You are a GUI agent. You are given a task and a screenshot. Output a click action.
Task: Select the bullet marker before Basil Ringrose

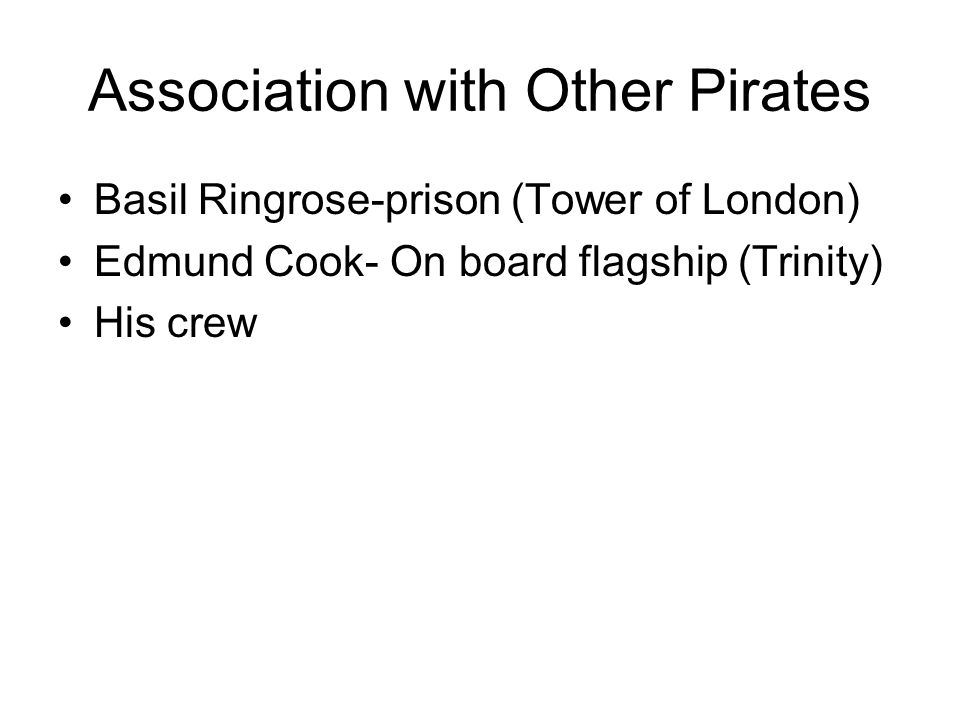coord(66,200)
